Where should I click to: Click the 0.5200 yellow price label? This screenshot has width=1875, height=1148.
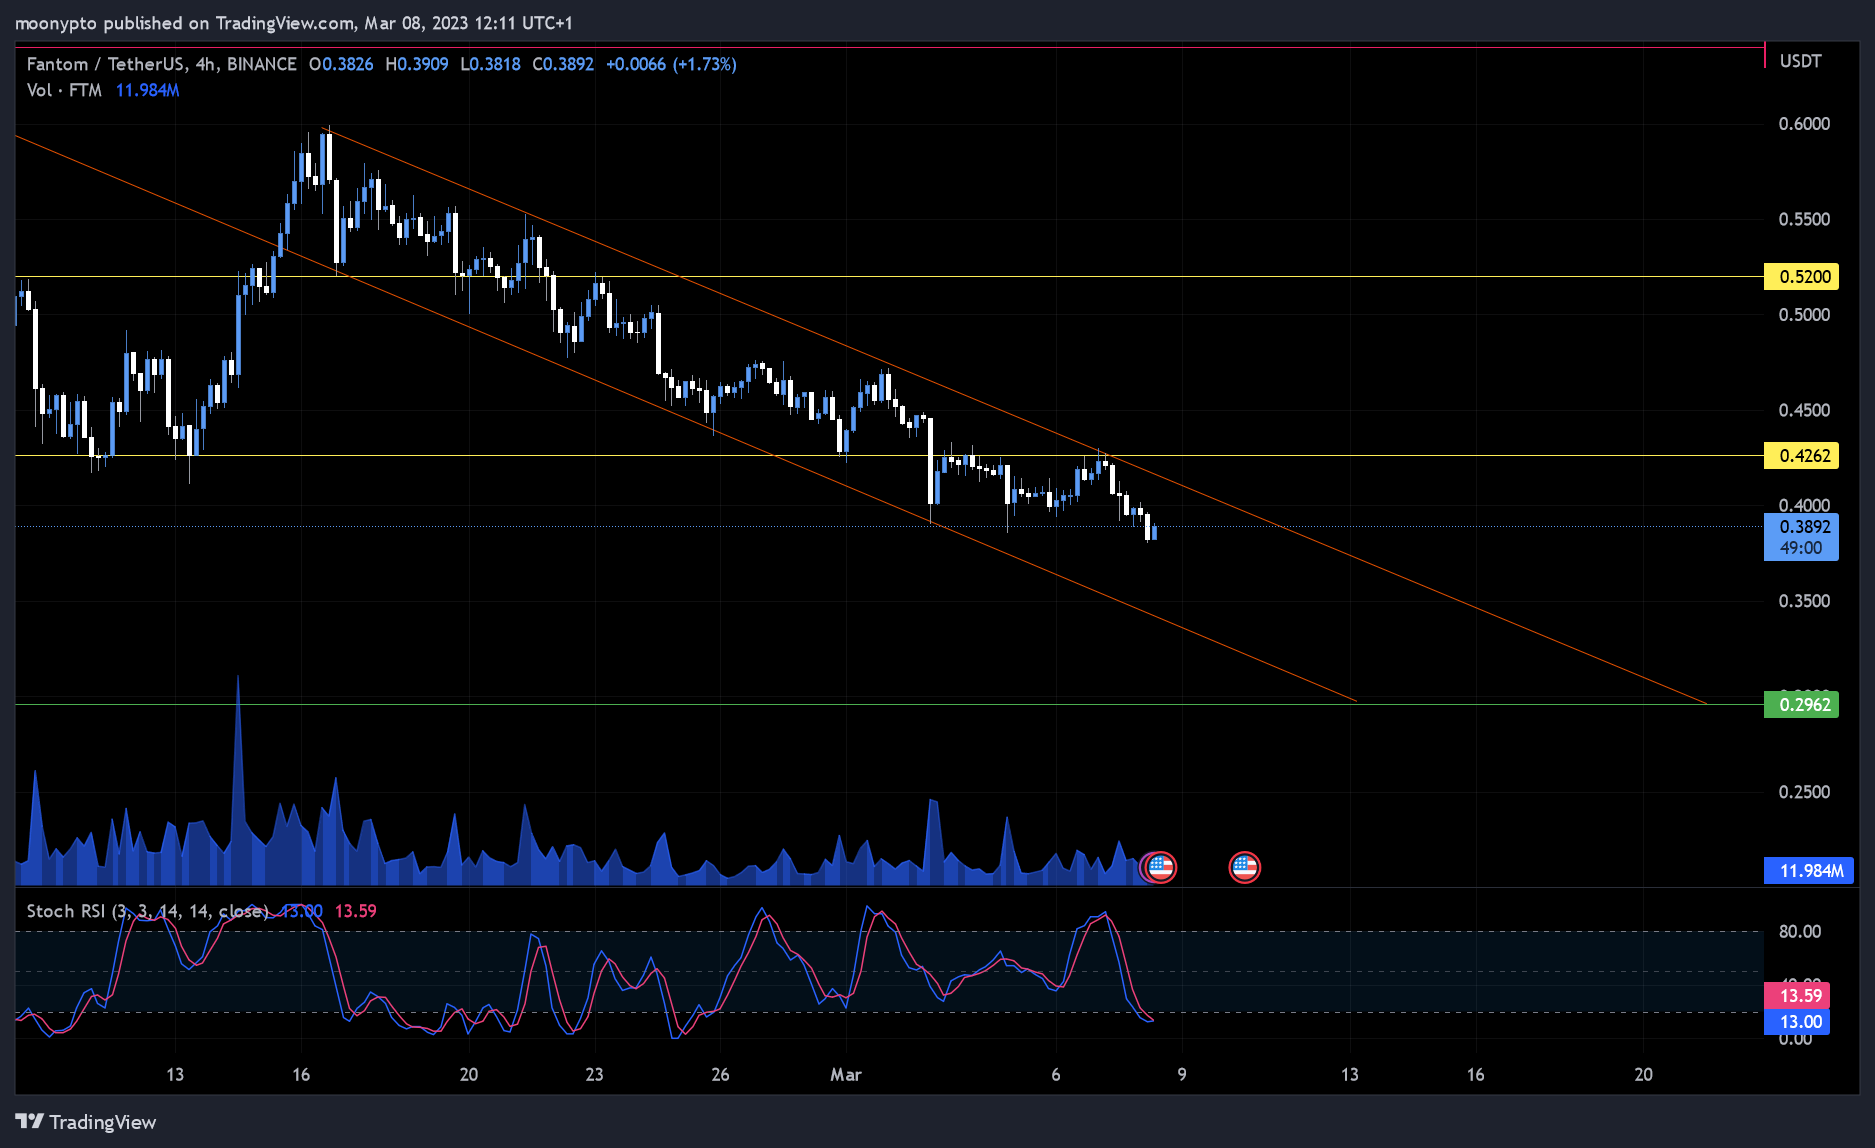[1801, 277]
